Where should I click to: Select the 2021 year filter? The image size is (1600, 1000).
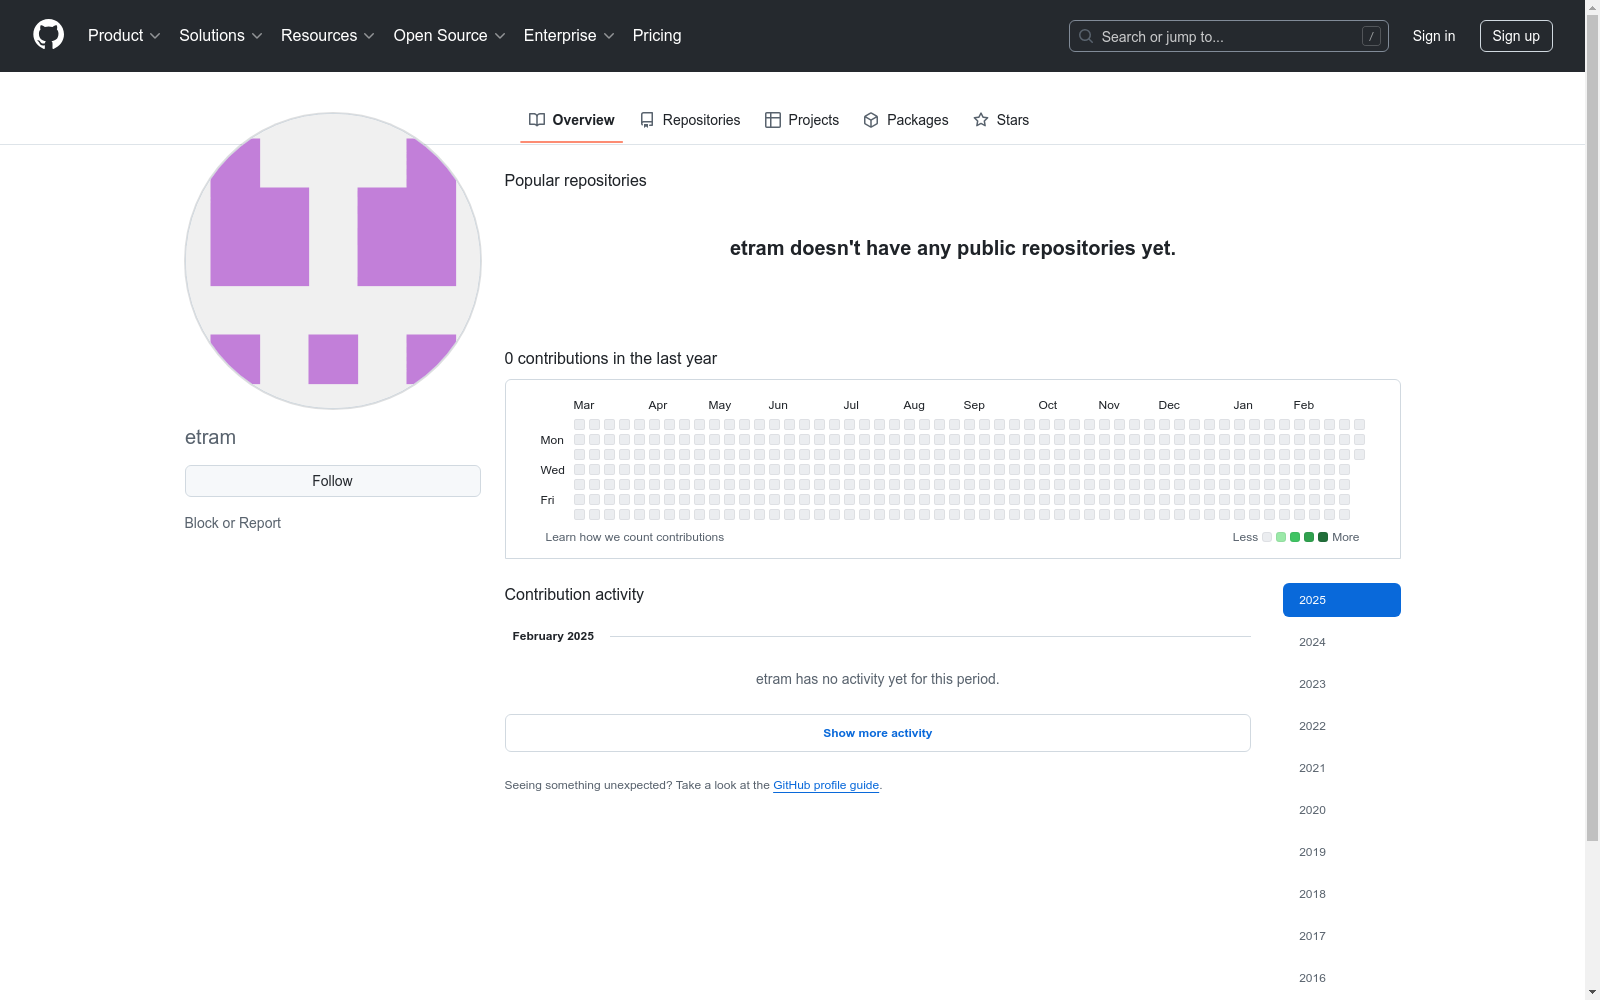pos(1342,768)
